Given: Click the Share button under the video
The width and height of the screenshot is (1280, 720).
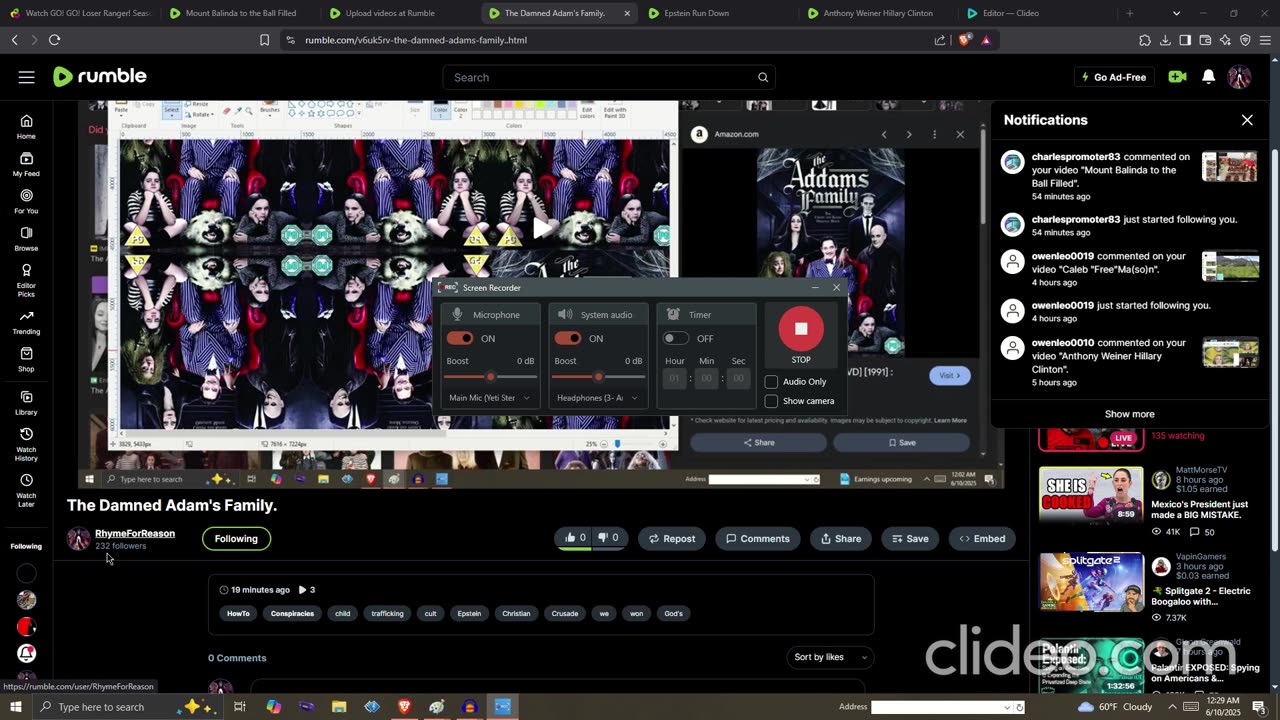Looking at the screenshot, I should pyautogui.click(x=841, y=538).
